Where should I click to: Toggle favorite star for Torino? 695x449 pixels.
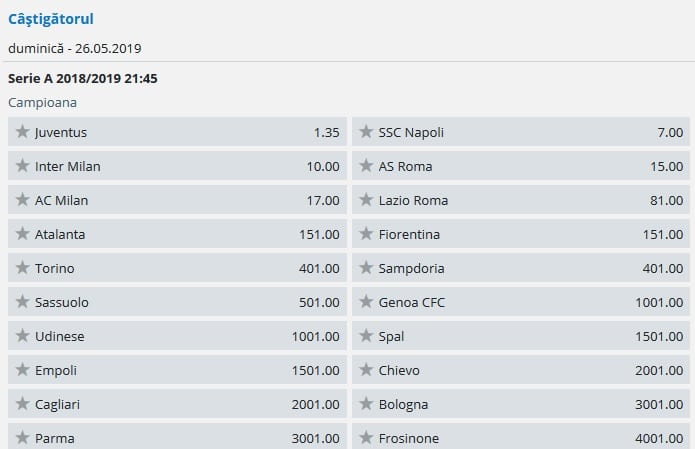(22, 268)
